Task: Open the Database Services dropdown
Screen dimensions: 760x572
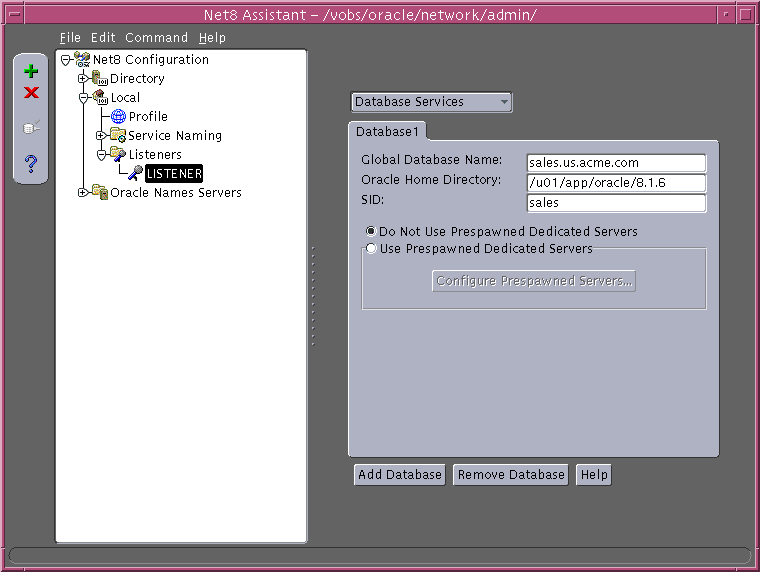Action: 431,102
